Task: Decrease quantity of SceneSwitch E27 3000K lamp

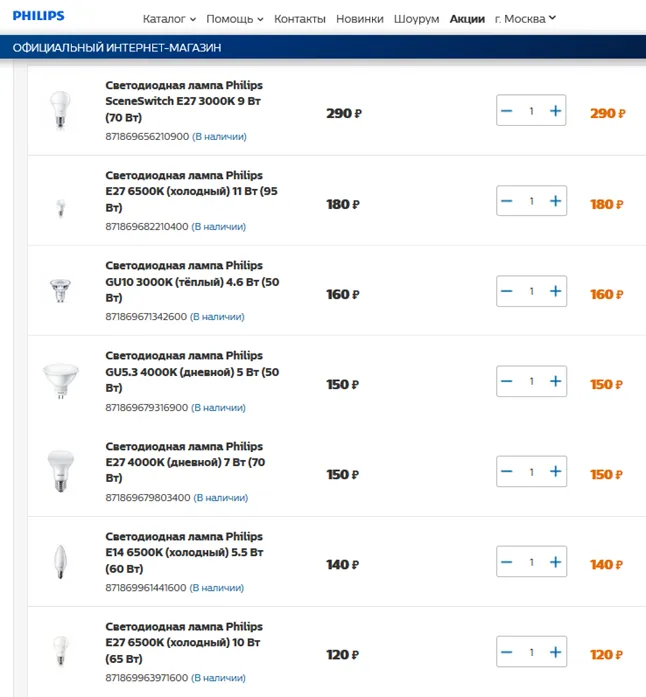Action: [x=507, y=111]
